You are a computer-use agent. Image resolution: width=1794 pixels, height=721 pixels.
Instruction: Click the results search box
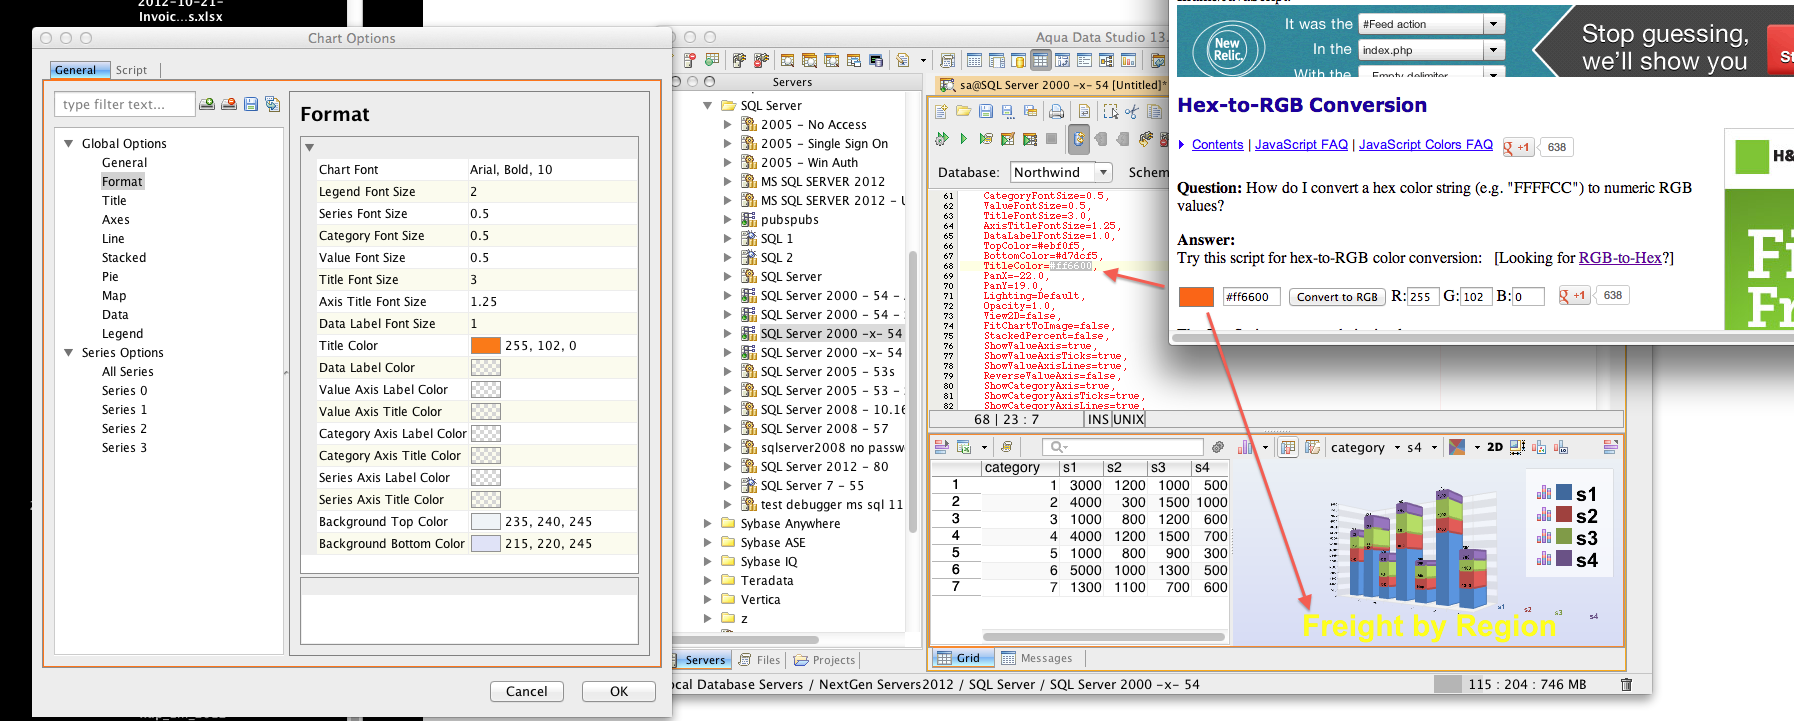[1122, 447]
